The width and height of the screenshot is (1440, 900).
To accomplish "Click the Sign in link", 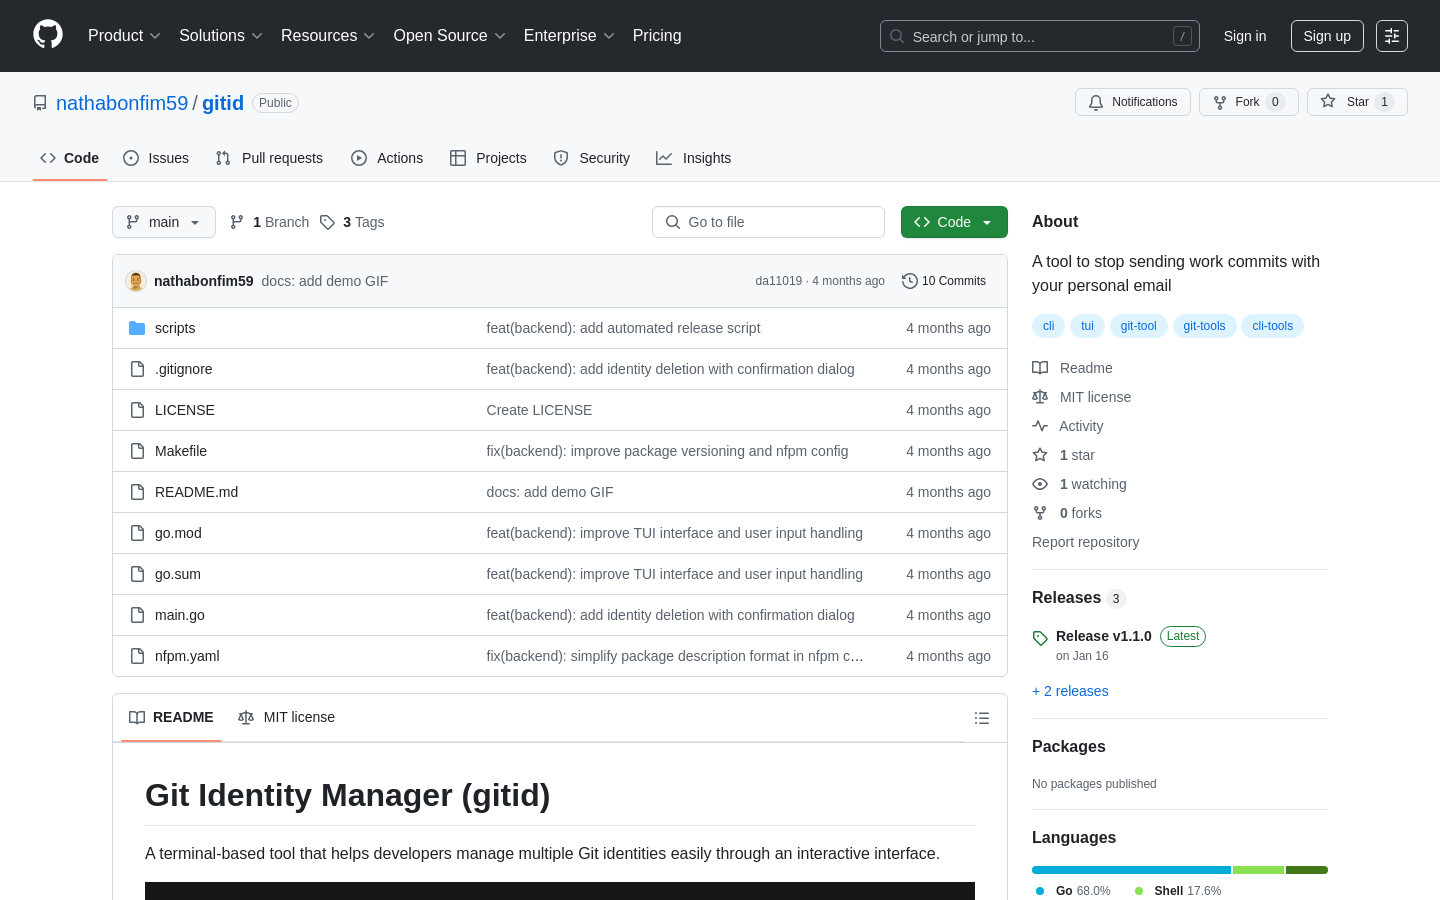I will click(1245, 36).
